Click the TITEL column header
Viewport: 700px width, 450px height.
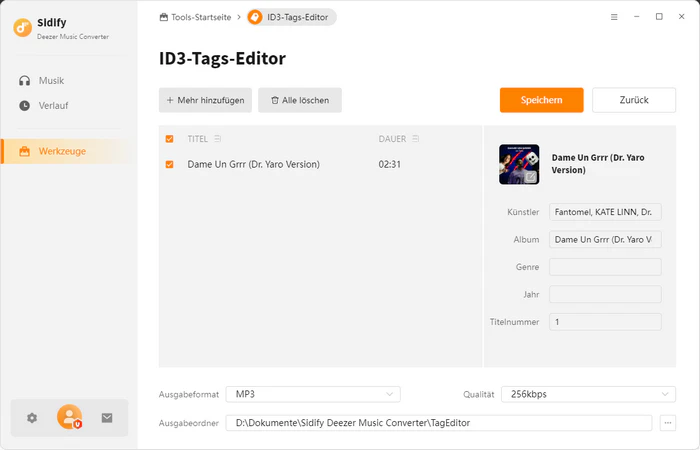point(197,139)
